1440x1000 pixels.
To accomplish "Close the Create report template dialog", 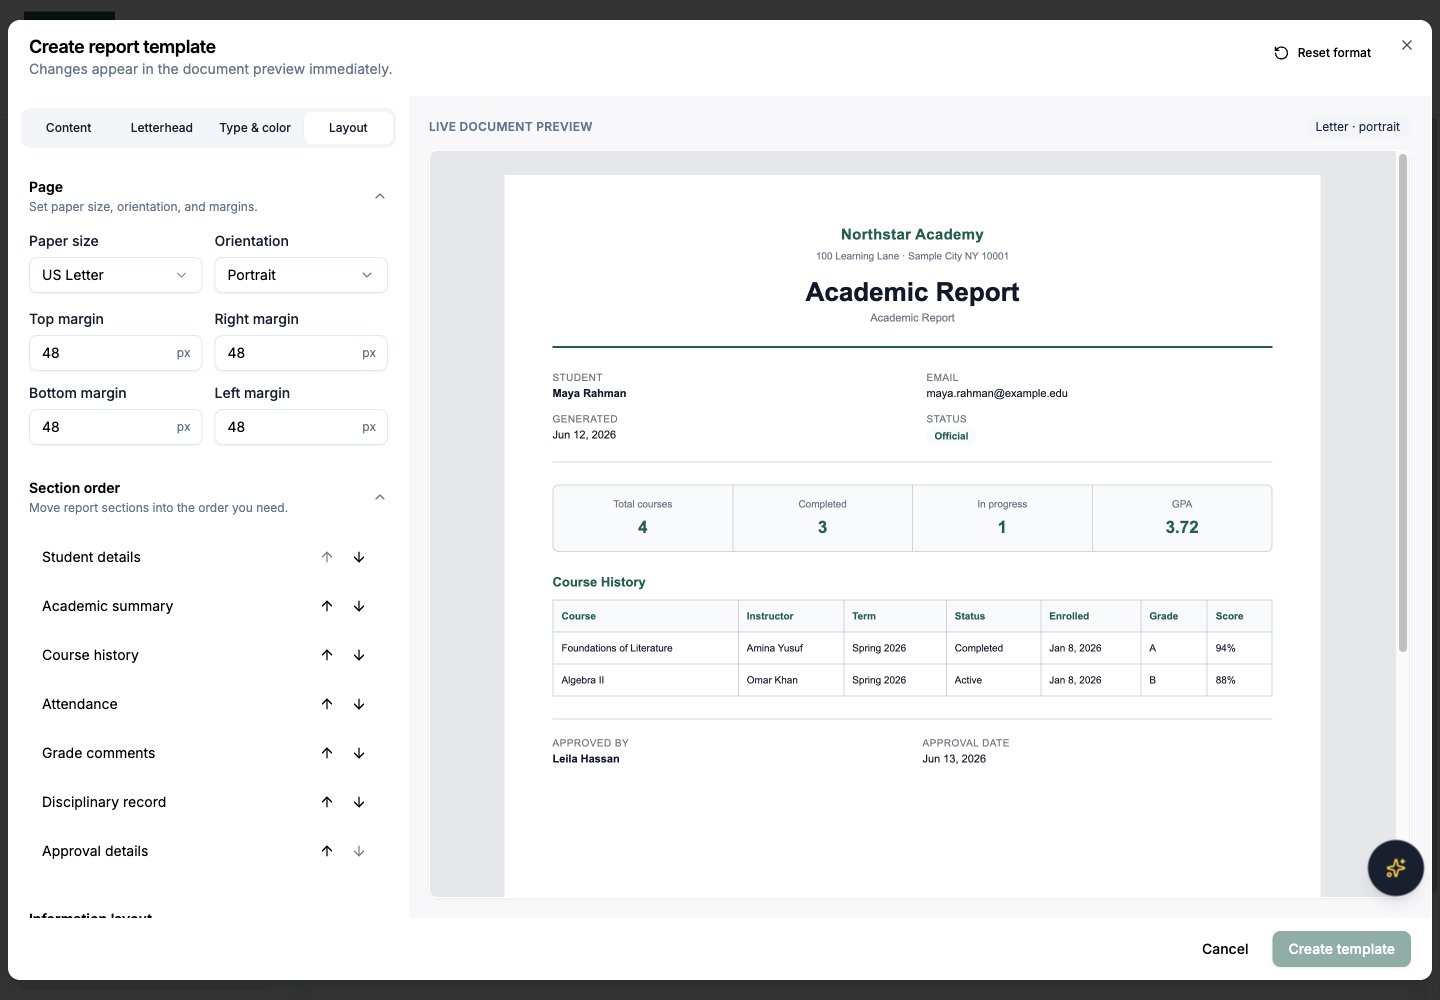I will 1407,45.
